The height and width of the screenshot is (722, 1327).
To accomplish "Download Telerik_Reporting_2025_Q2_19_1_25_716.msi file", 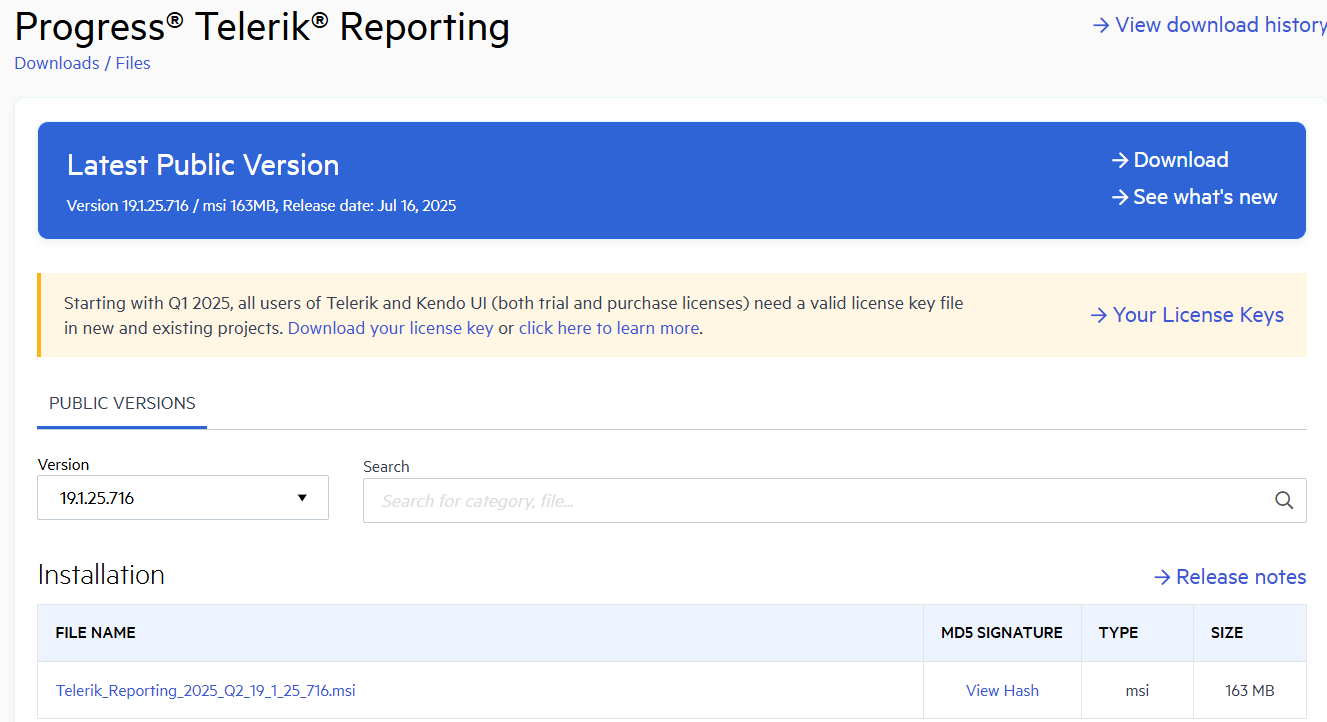I will point(206,690).
